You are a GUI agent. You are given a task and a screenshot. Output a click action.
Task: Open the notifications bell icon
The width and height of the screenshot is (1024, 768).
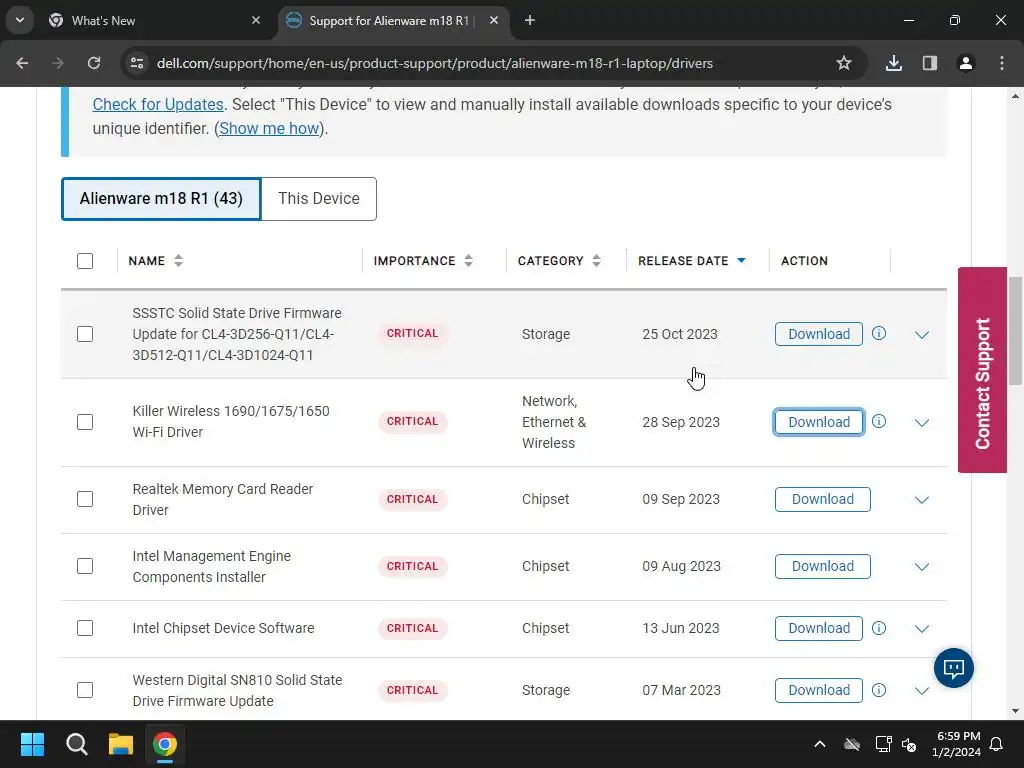[x=997, y=744]
